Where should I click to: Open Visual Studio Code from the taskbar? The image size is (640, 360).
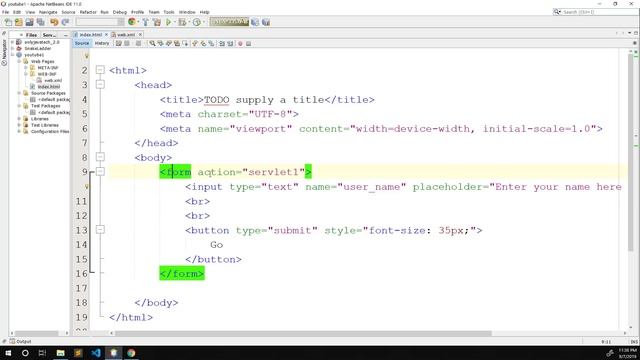(96, 353)
